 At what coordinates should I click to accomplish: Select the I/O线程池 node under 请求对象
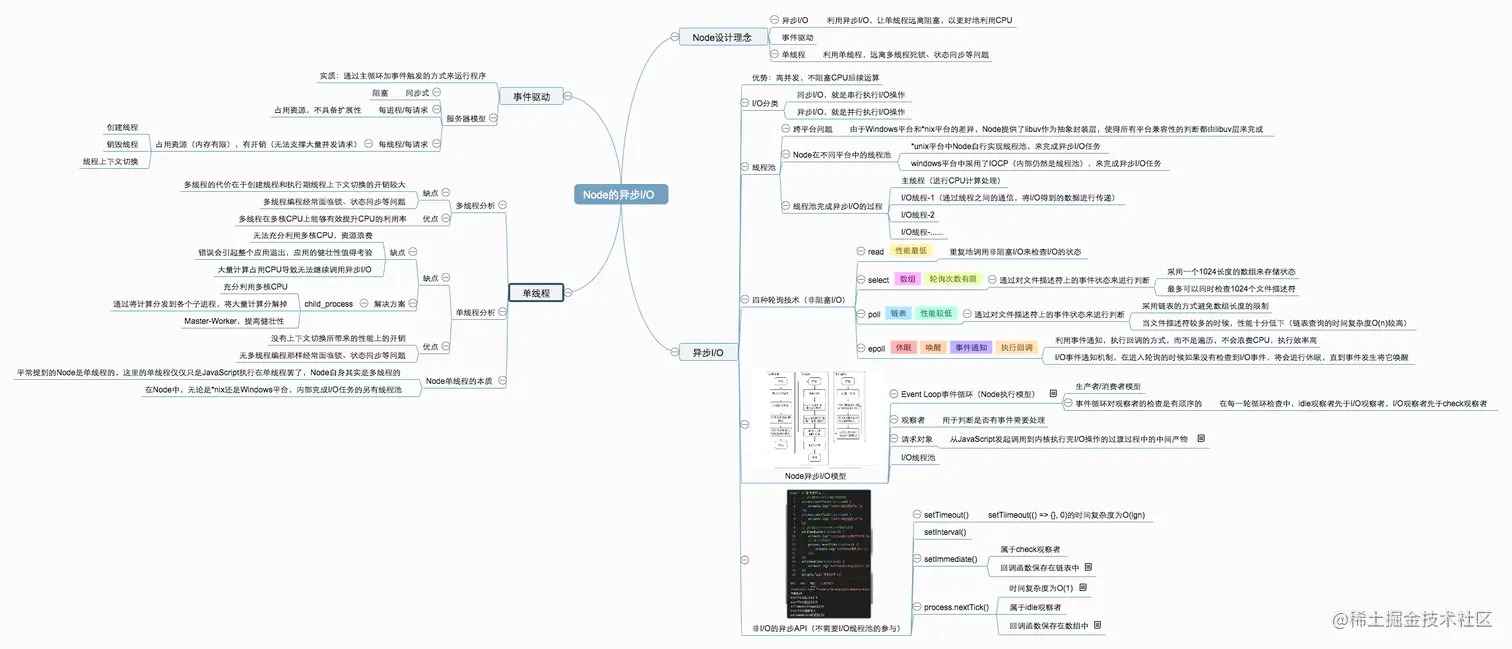pyautogui.click(x=919, y=458)
